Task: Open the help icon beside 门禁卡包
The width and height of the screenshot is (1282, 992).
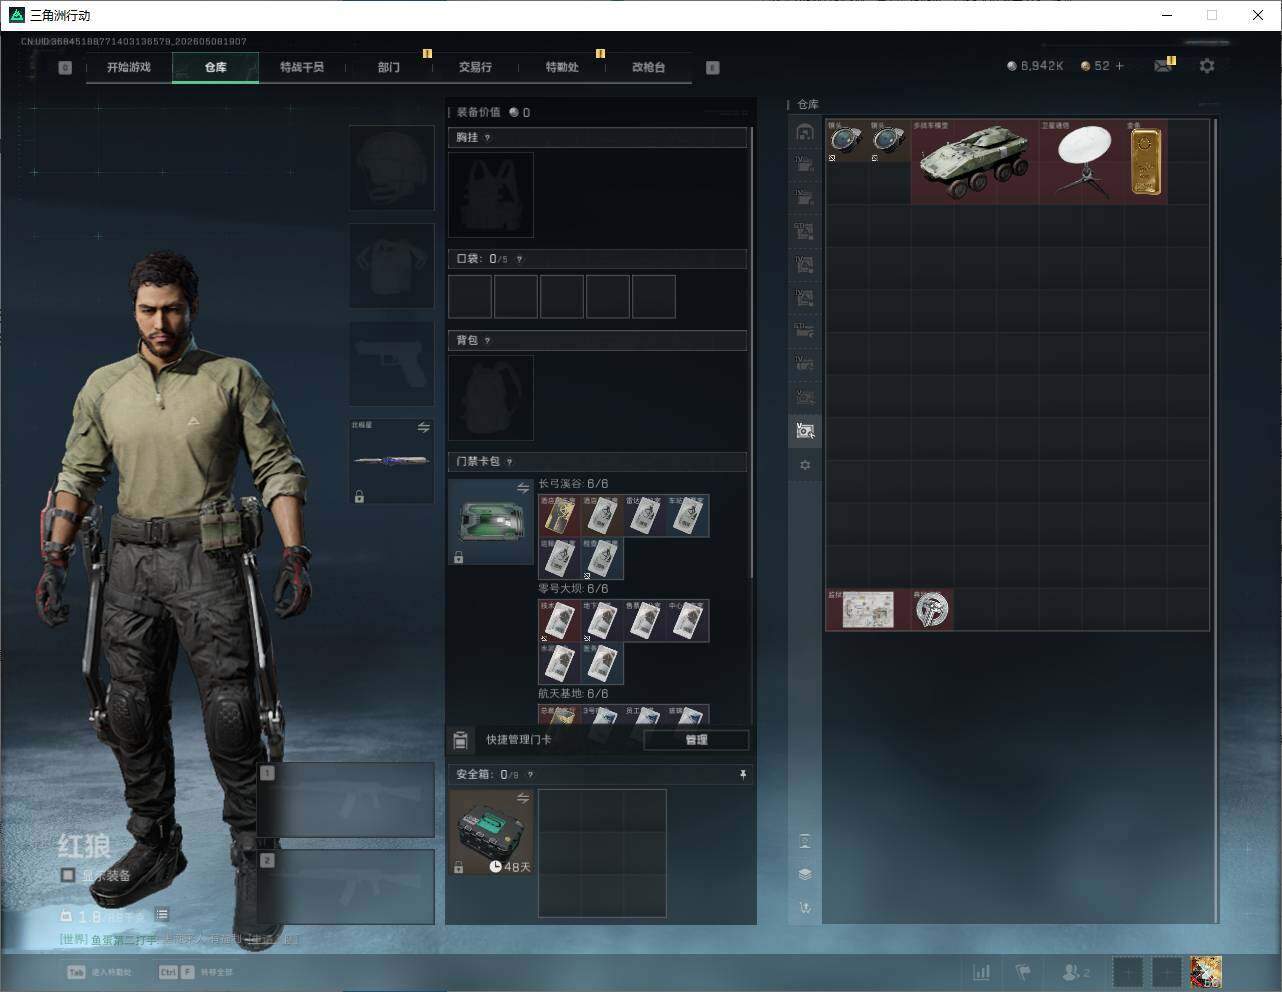Action: [x=509, y=462]
